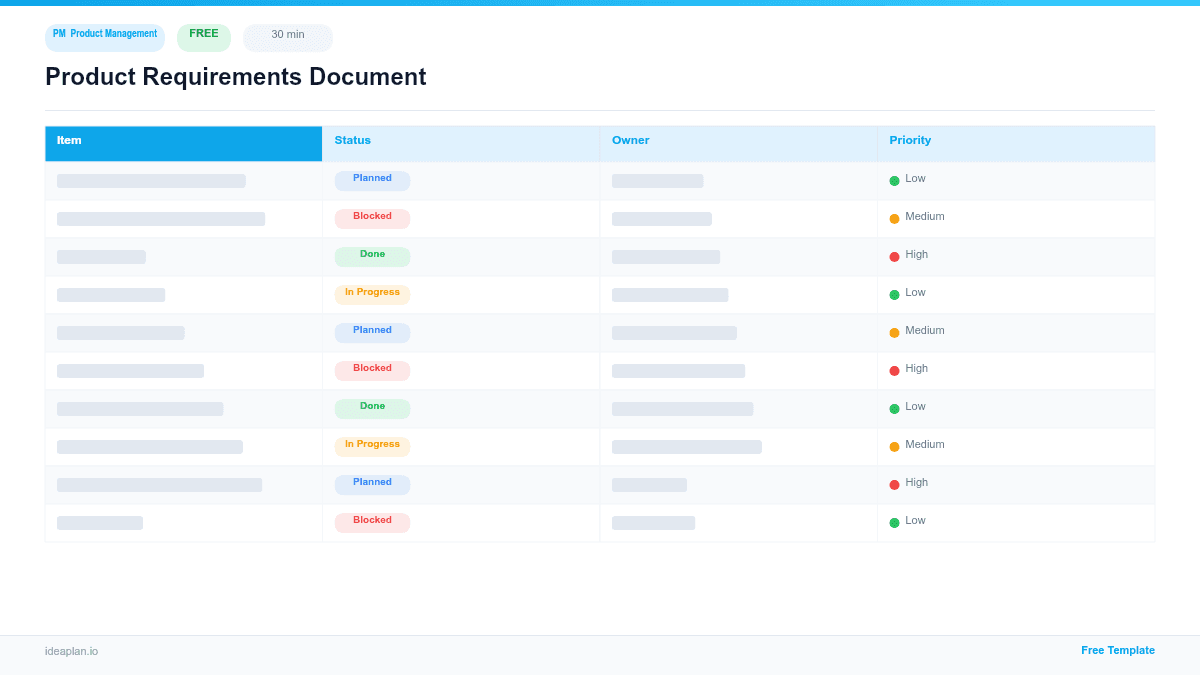This screenshot has height=675, width=1200.
Task: Click the orange dot beside Medium in eighth row
Action: coord(895,445)
